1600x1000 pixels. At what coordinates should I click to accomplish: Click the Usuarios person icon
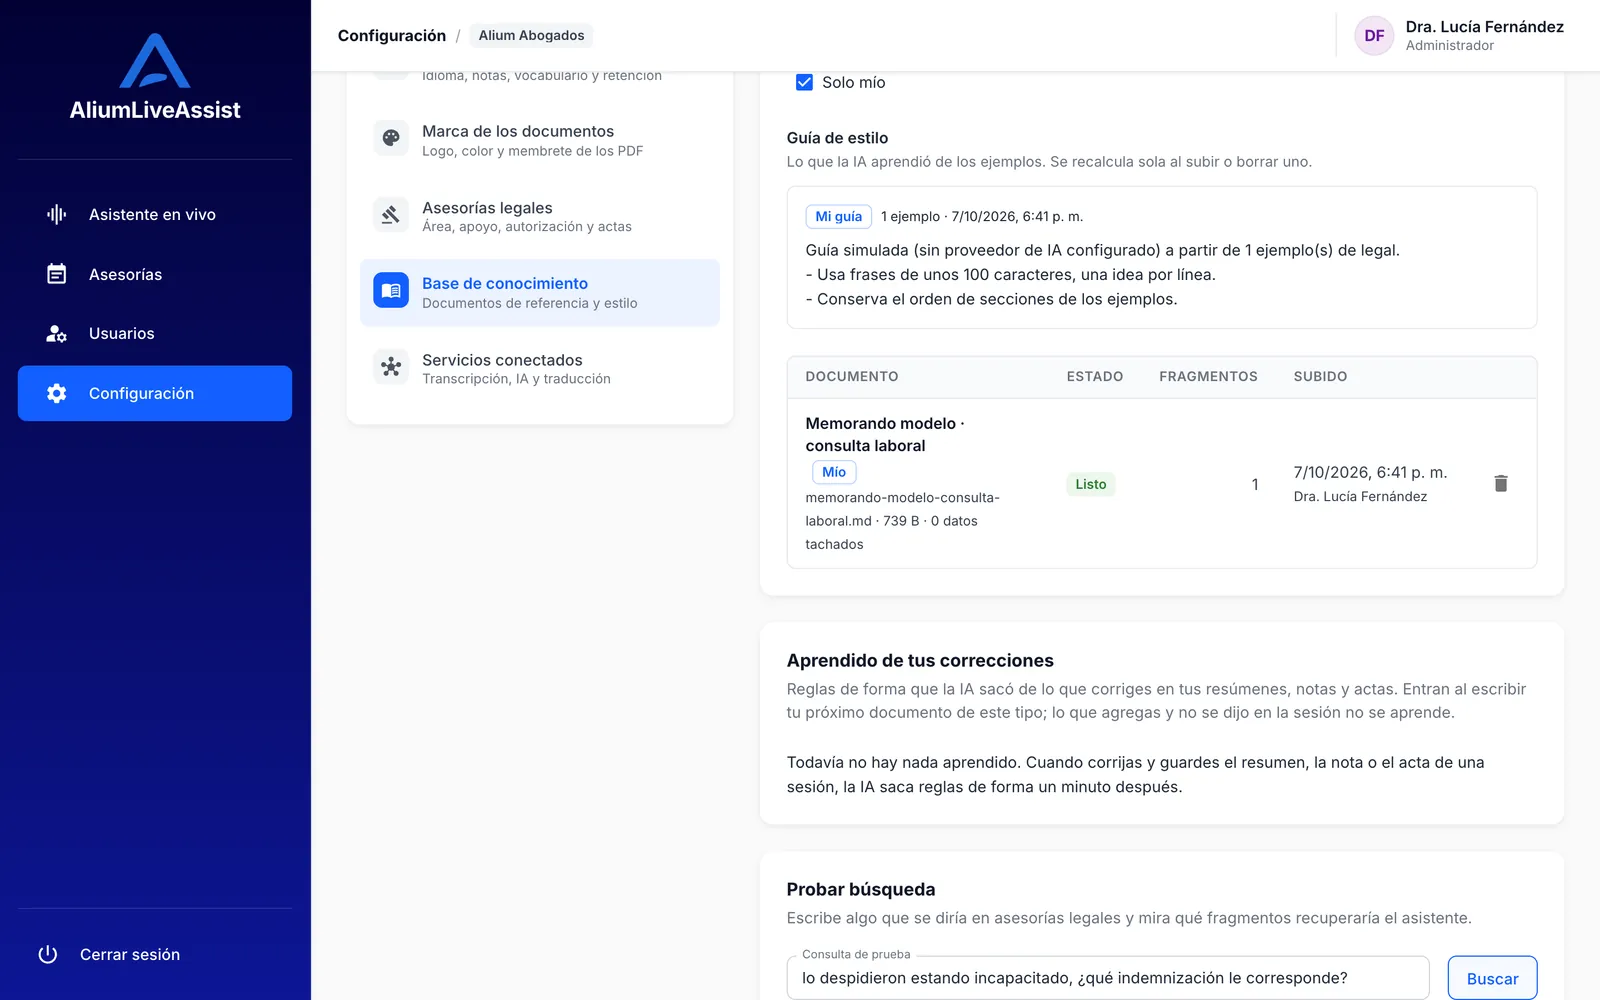[x=57, y=333]
